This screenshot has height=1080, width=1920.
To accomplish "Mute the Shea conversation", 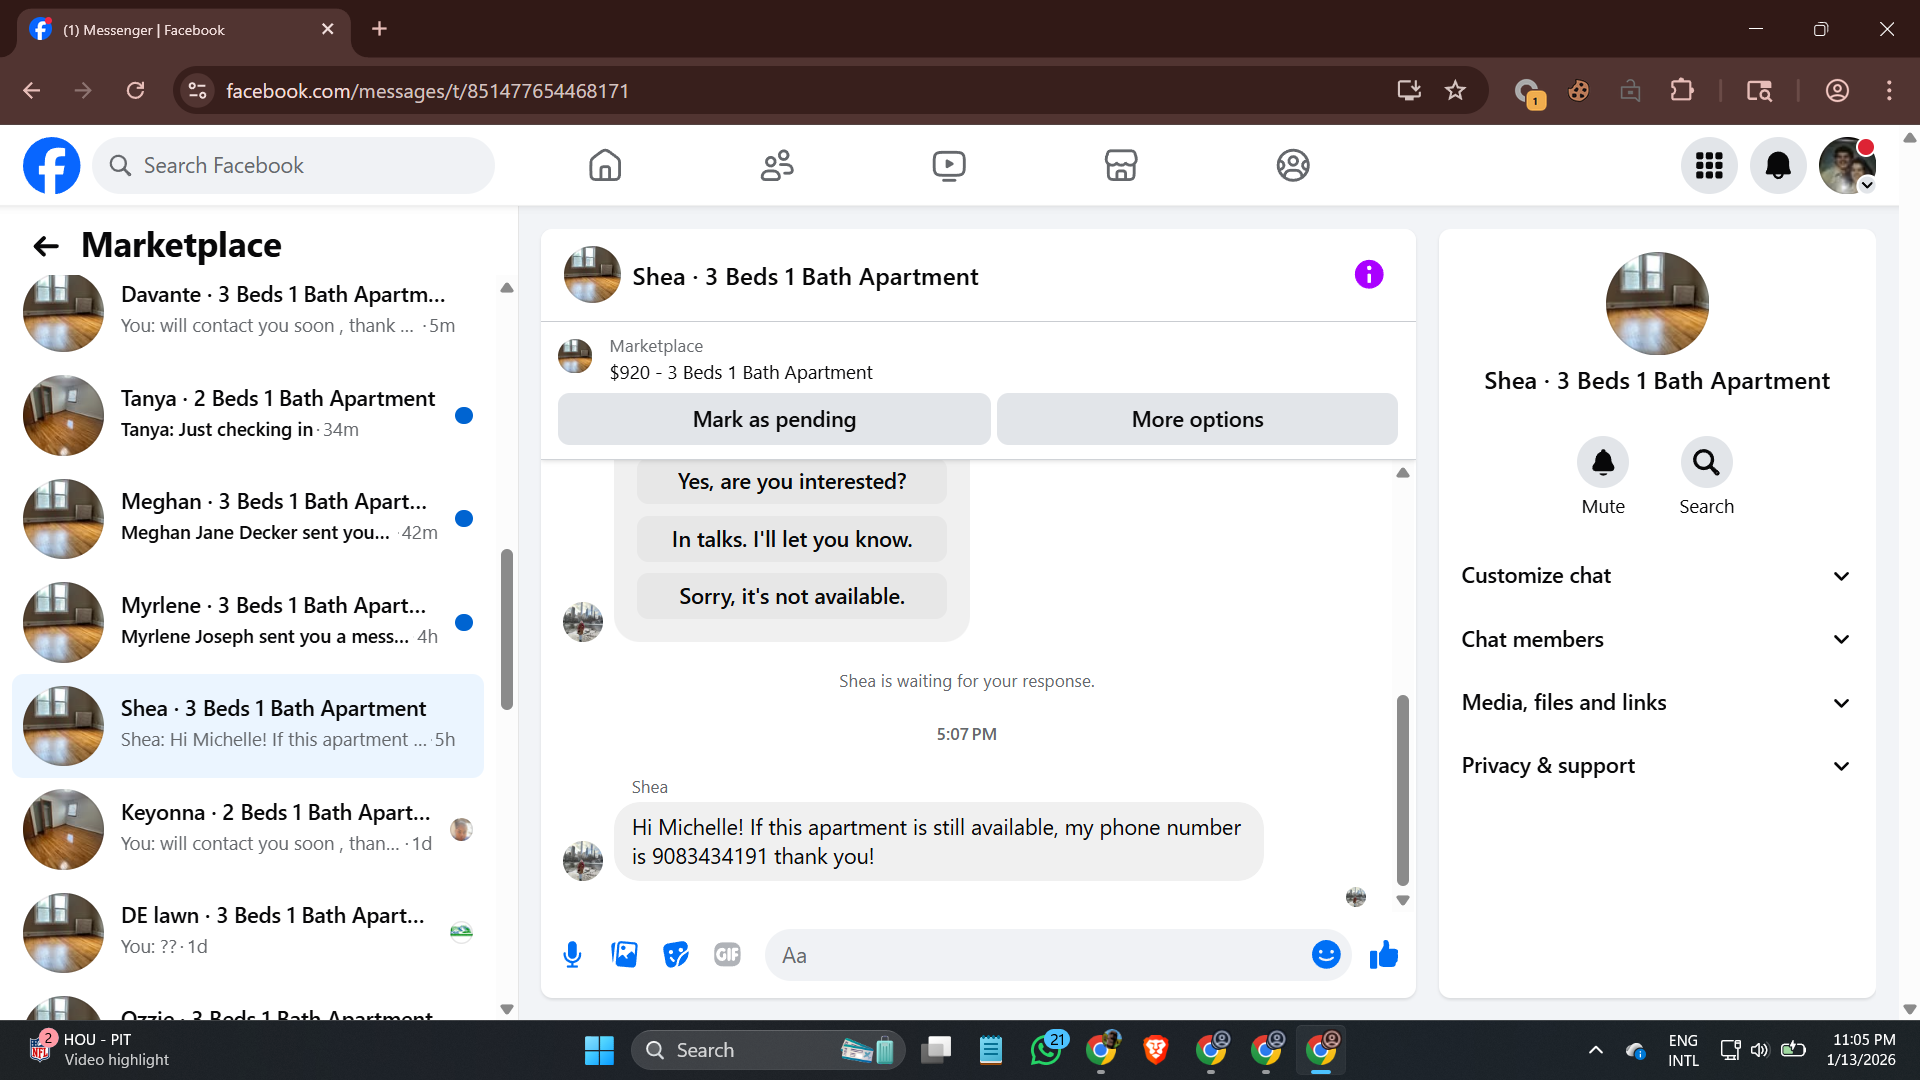I will click(x=1602, y=462).
